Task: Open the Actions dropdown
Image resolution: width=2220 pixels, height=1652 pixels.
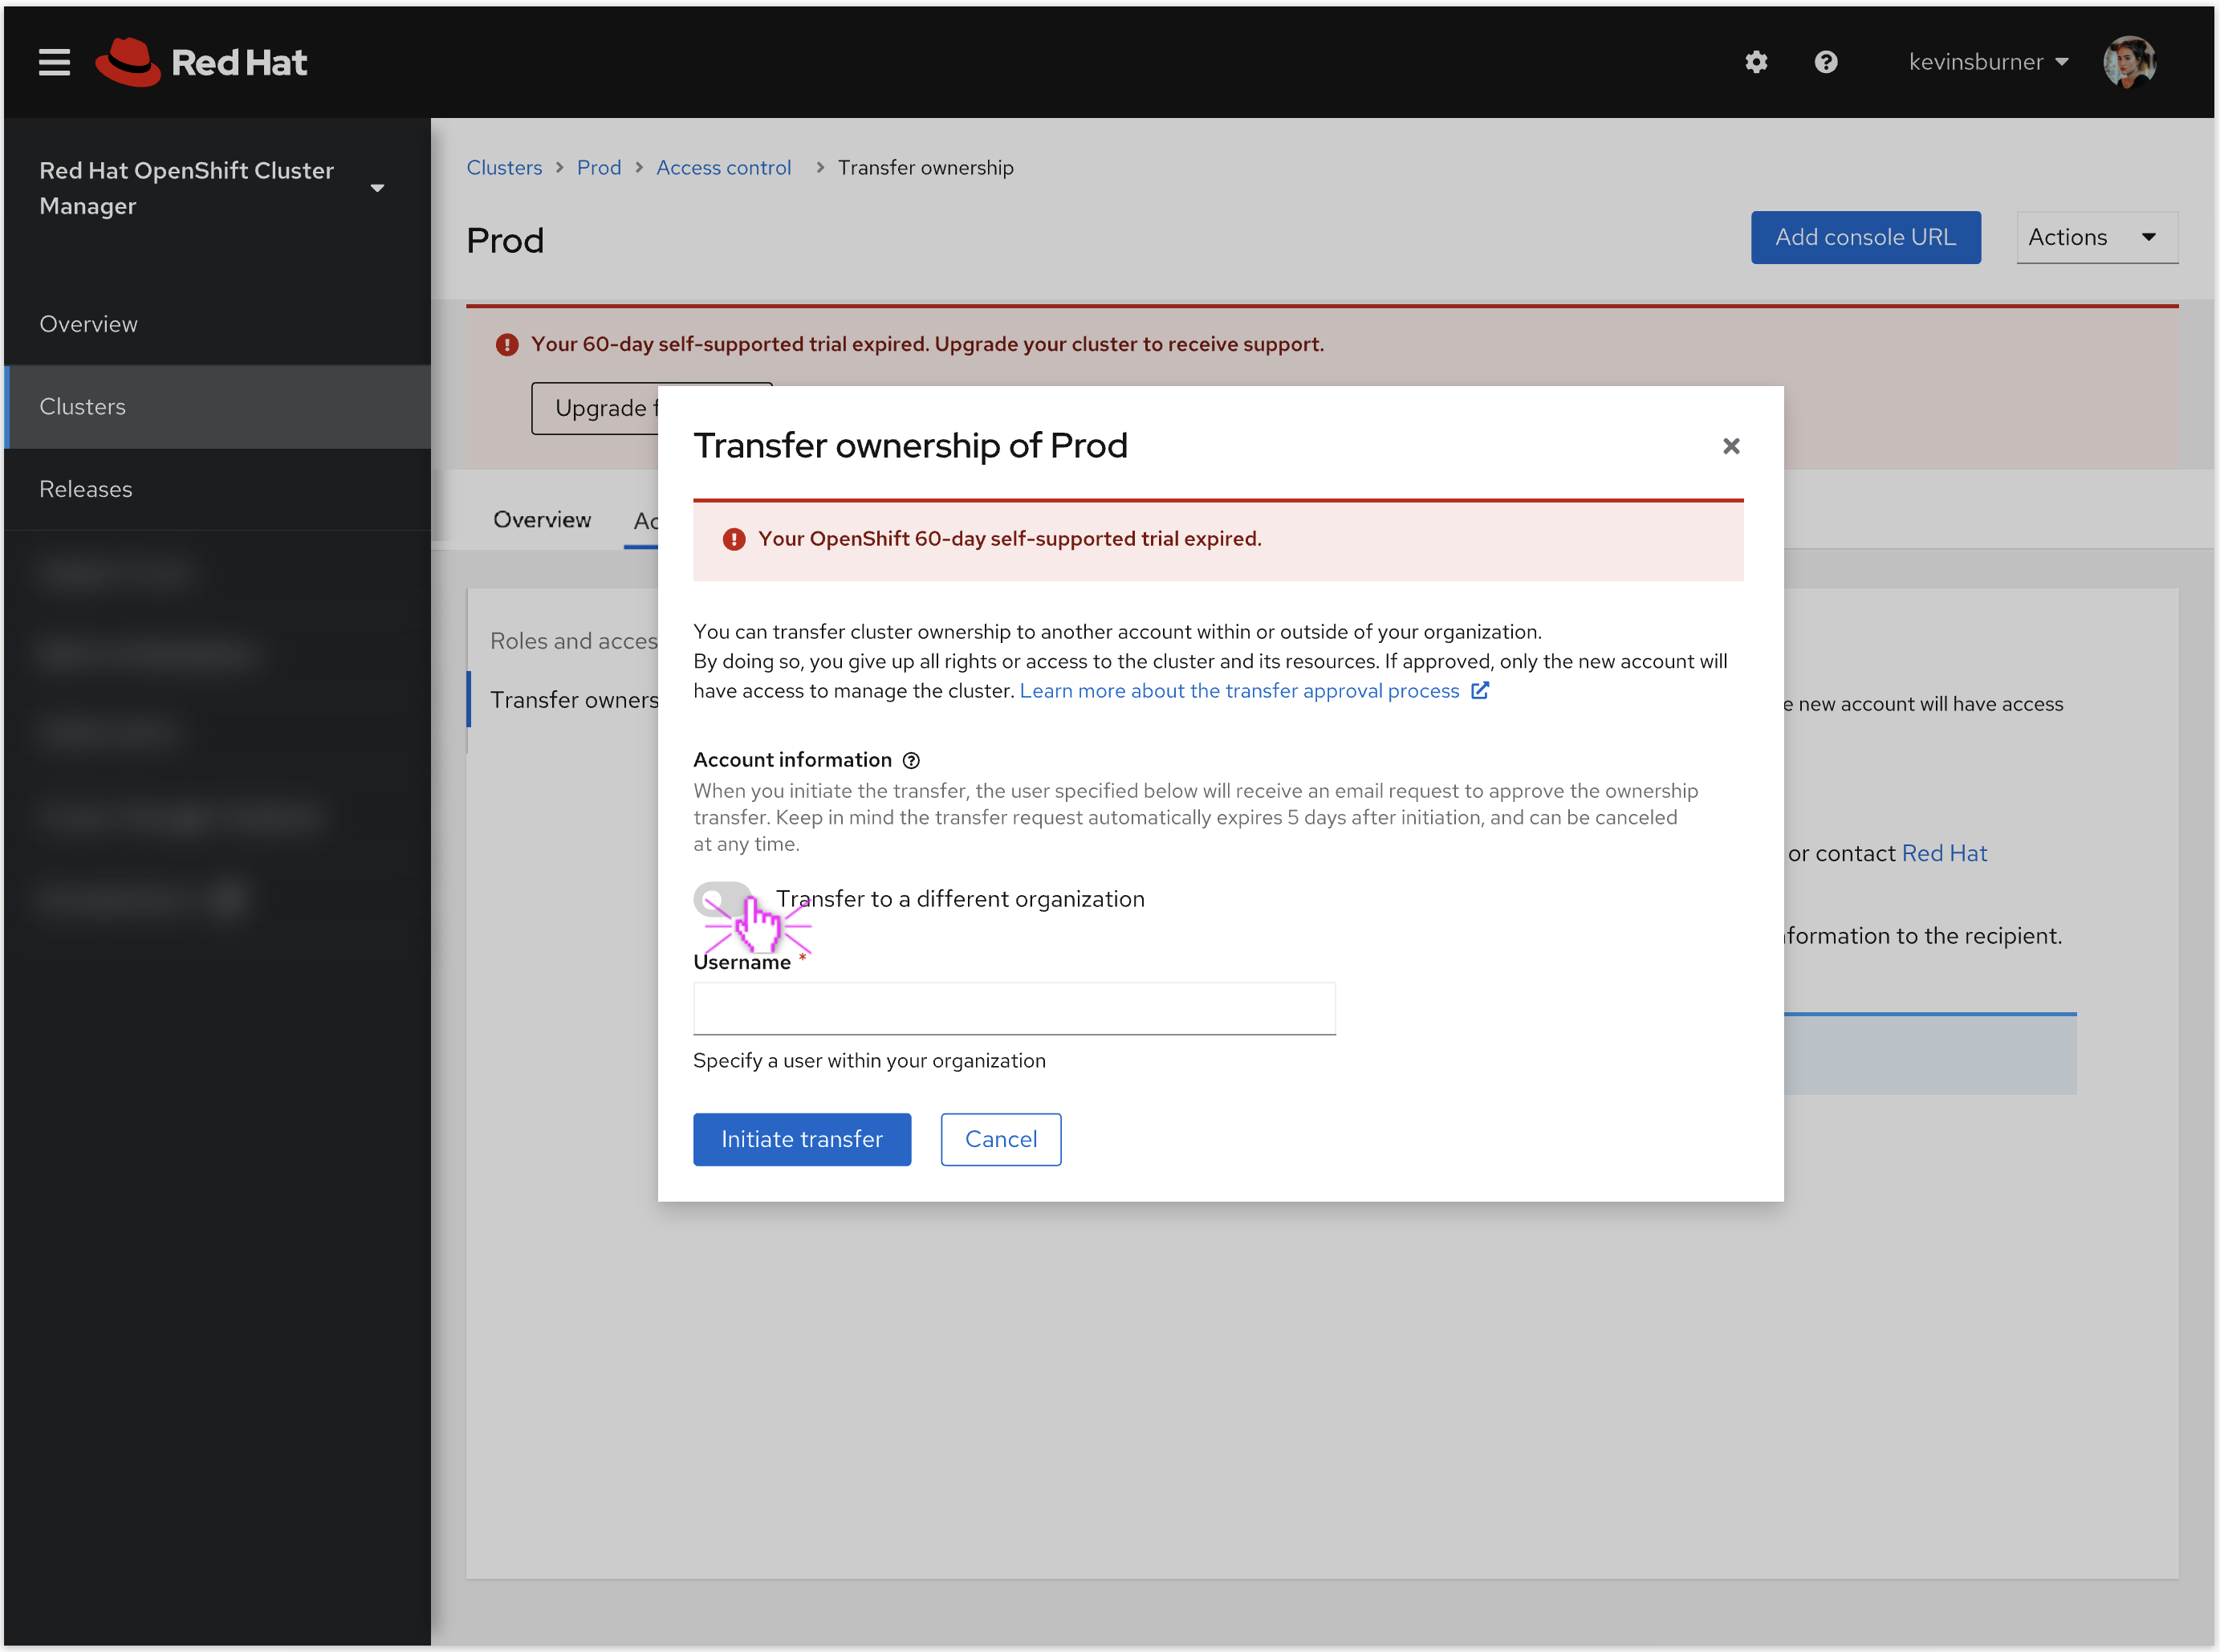Action: (x=2096, y=237)
